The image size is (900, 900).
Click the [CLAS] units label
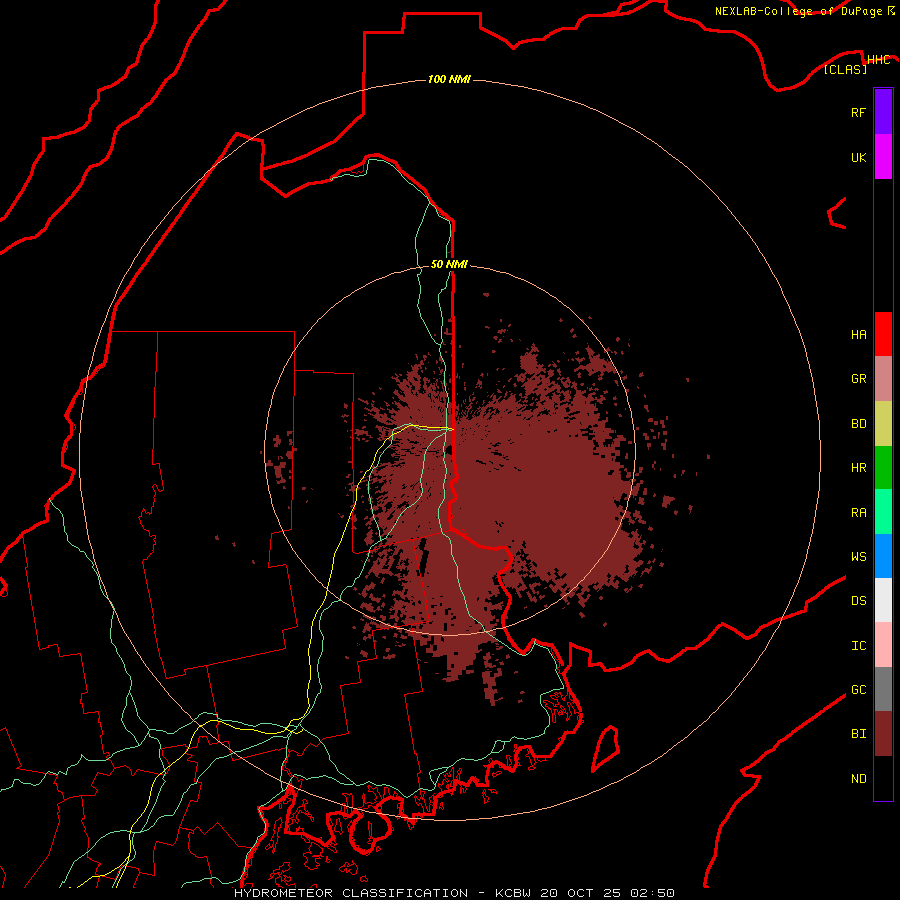[845, 69]
